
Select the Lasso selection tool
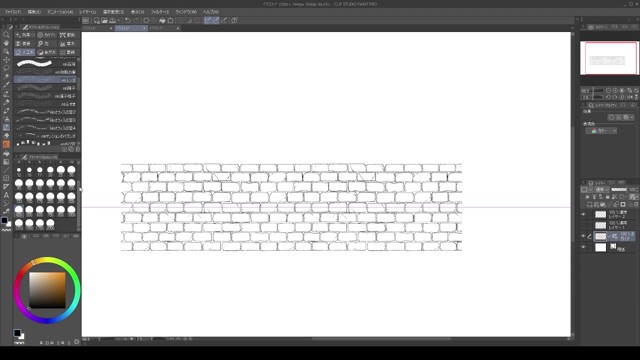click(x=6, y=68)
